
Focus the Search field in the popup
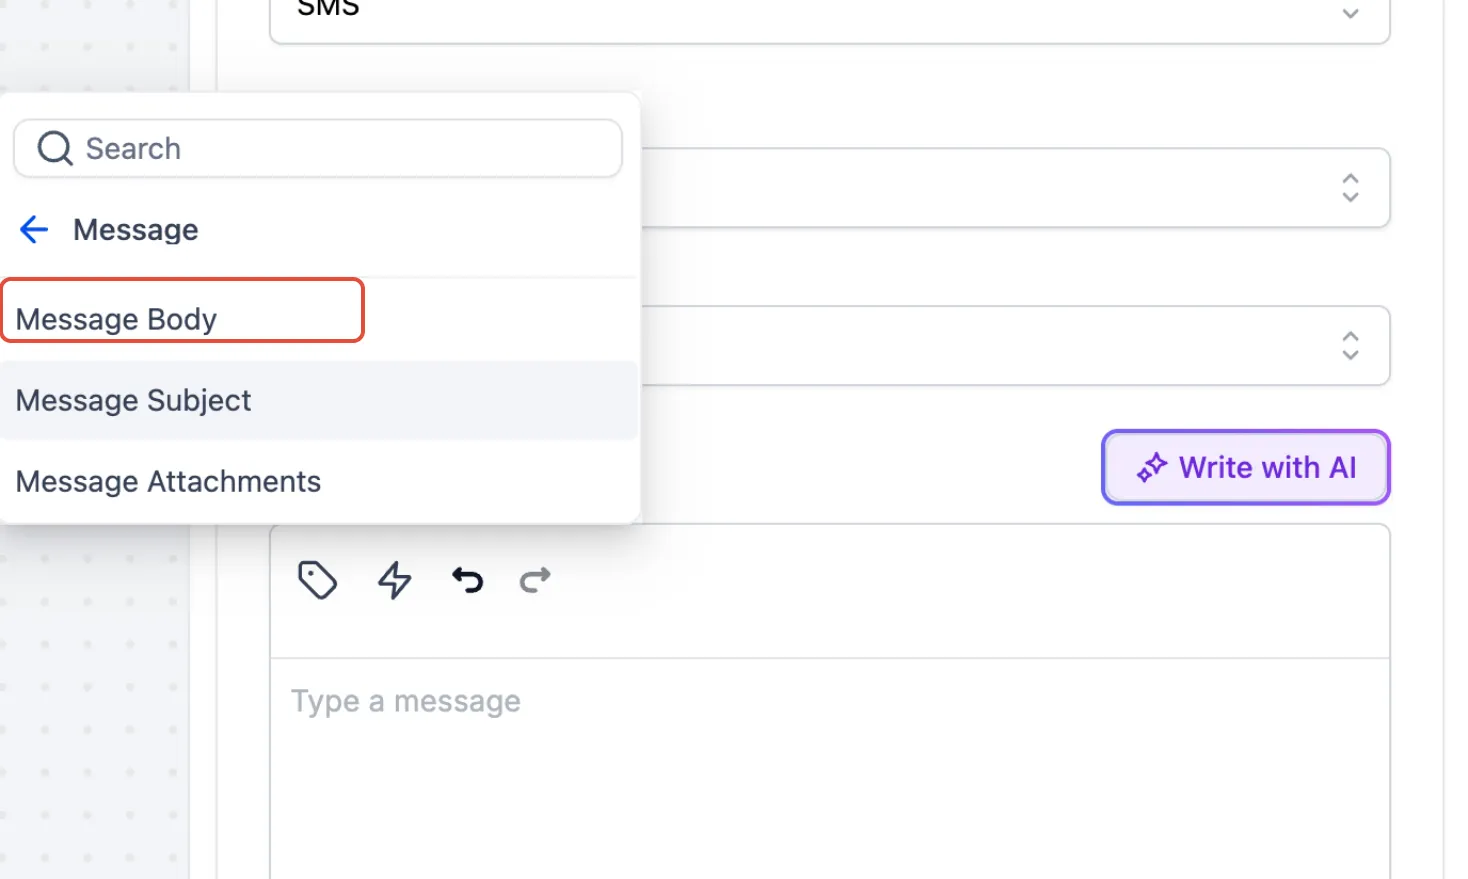pos(318,149)
